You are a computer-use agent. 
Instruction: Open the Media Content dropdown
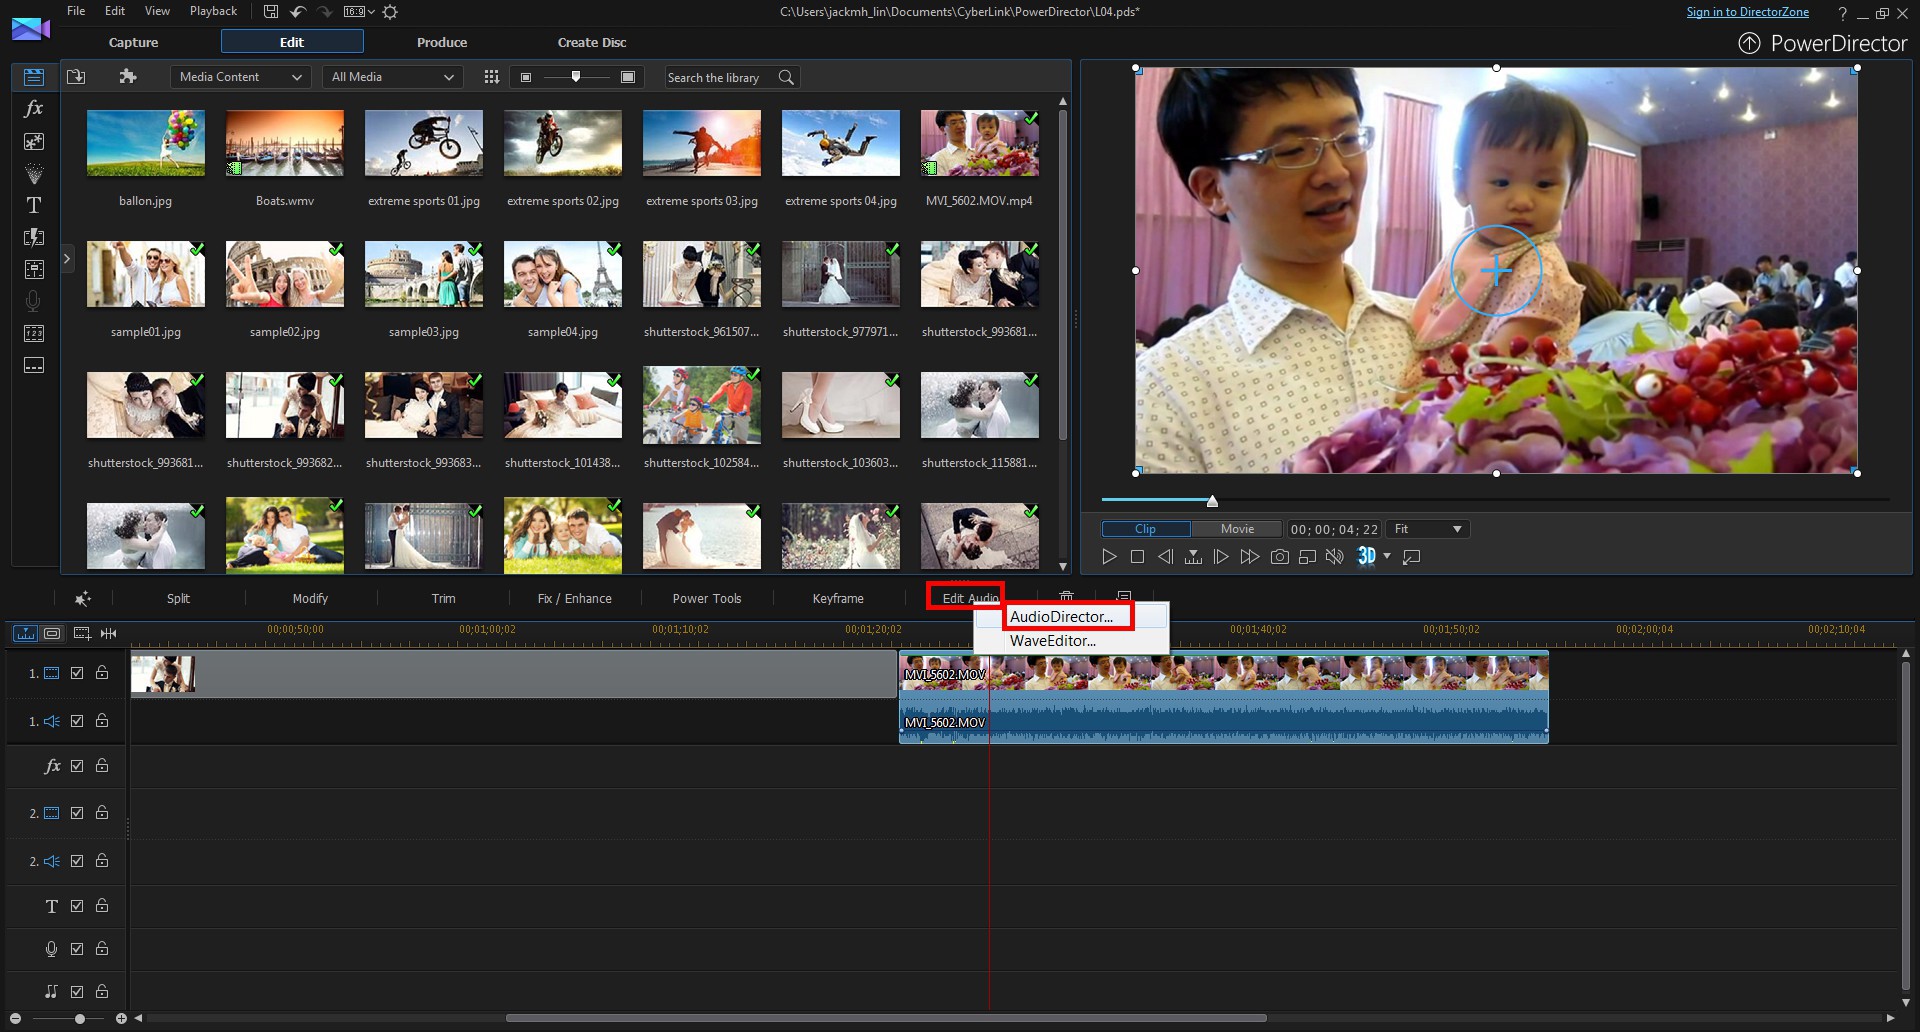click(240, 77)
